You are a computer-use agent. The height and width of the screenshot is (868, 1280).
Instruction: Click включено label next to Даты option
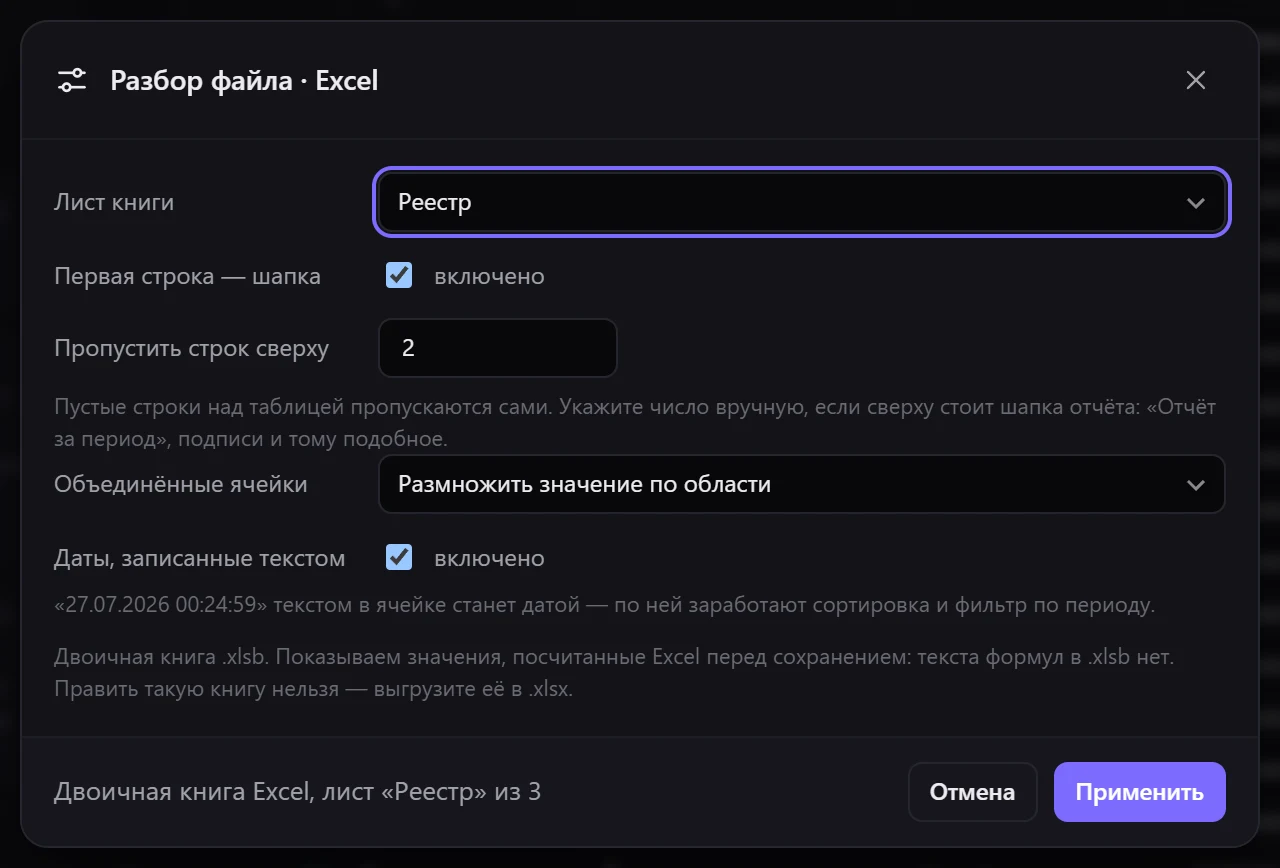(x=489, y=558)
